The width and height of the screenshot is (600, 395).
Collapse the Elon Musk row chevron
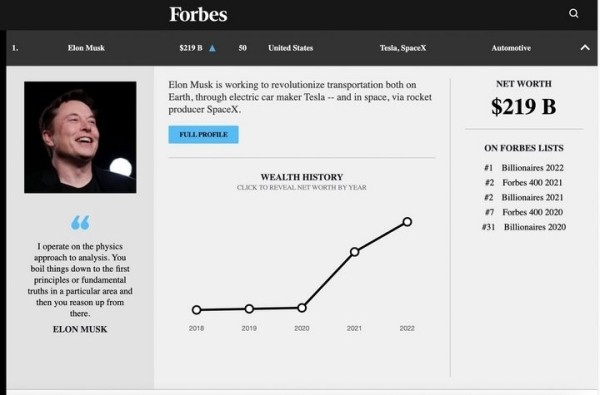[x=585, y=48]
